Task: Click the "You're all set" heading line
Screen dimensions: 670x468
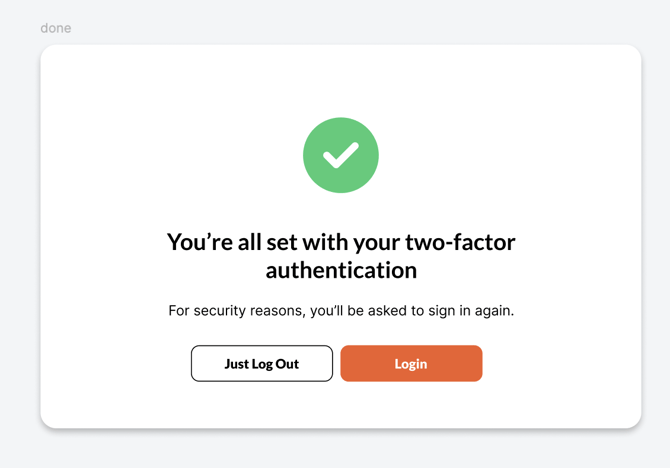Action: click(341, 242)
